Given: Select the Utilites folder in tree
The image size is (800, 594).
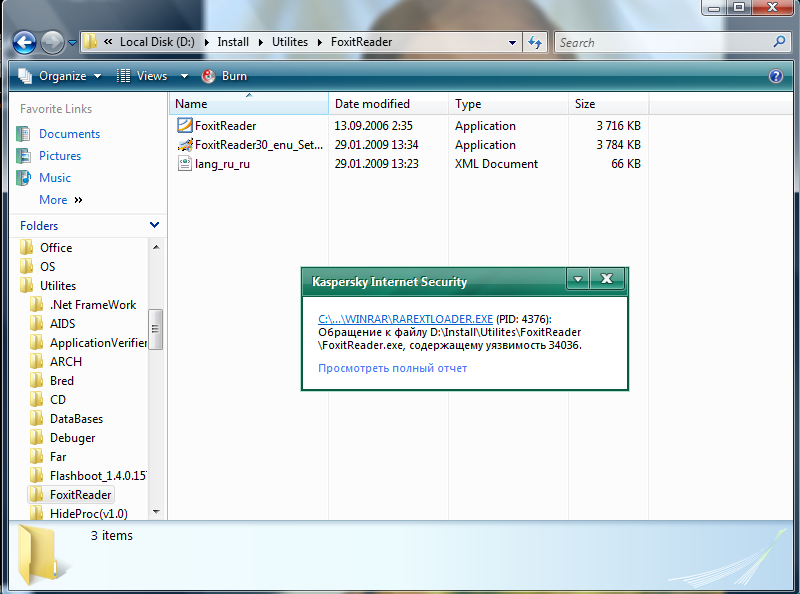Looking at the screenshot, I should [58, 286].
